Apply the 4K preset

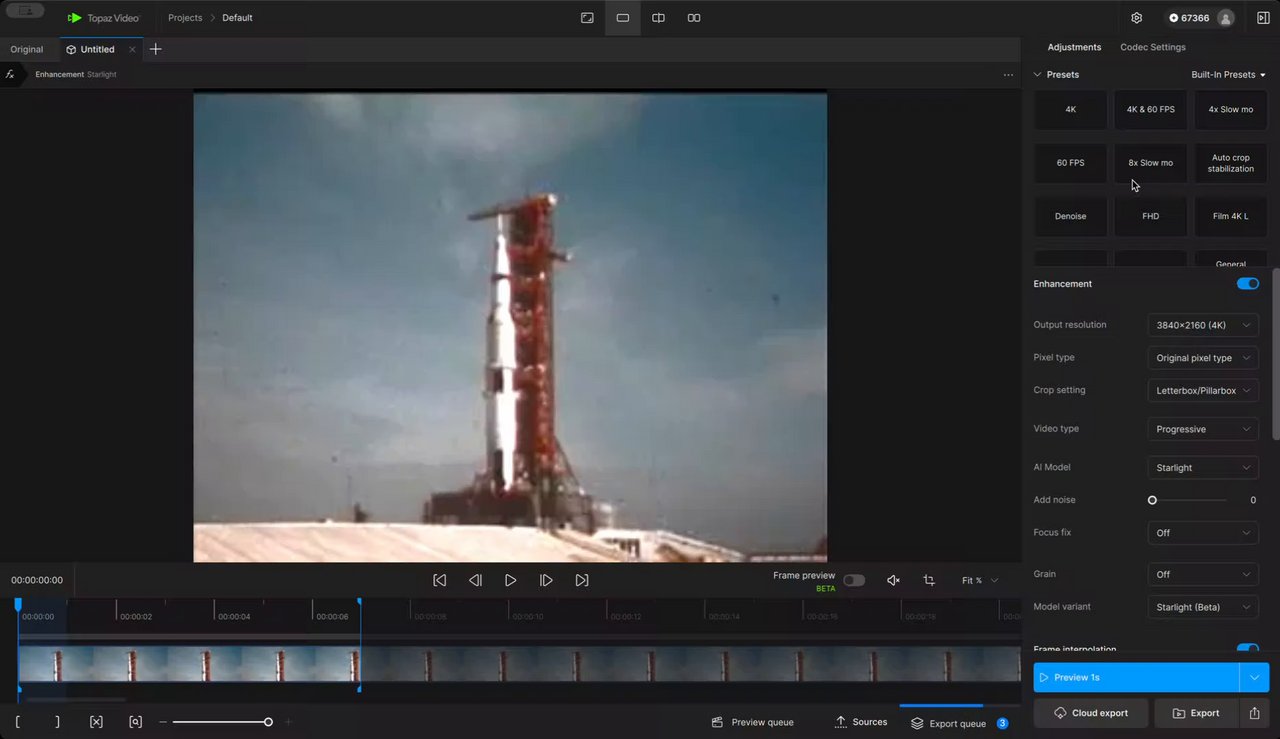point(1071,110)
